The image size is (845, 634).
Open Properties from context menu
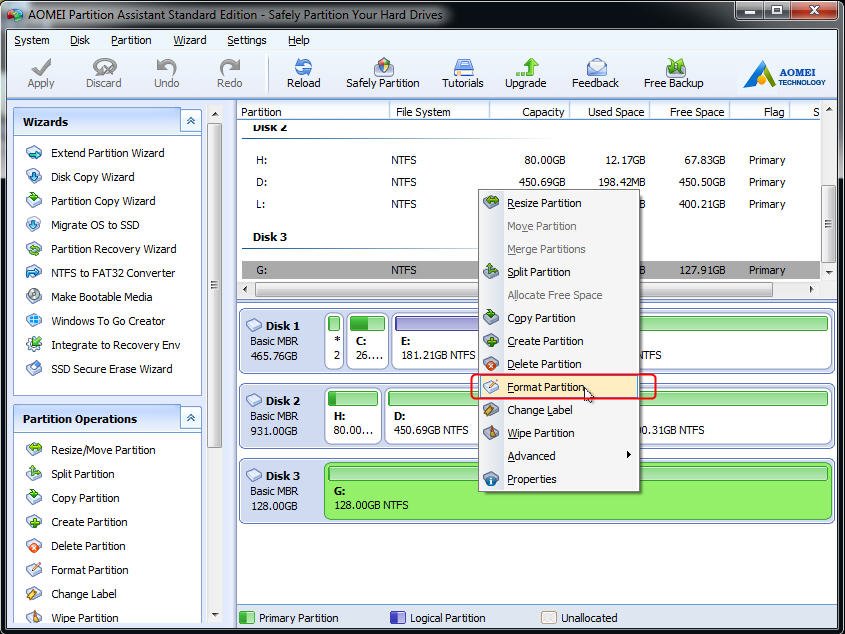coord(558,479)
